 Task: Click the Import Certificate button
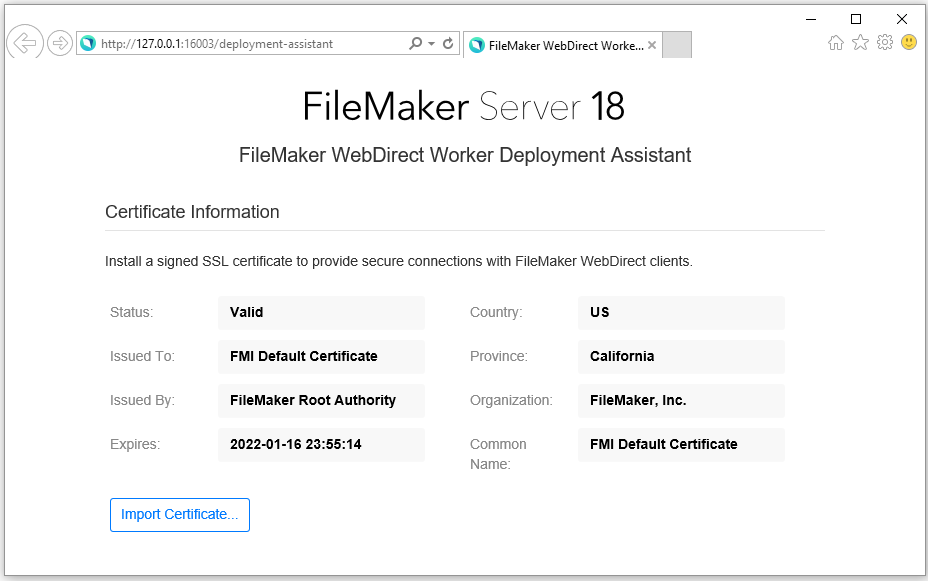click(x=179, y=514)
